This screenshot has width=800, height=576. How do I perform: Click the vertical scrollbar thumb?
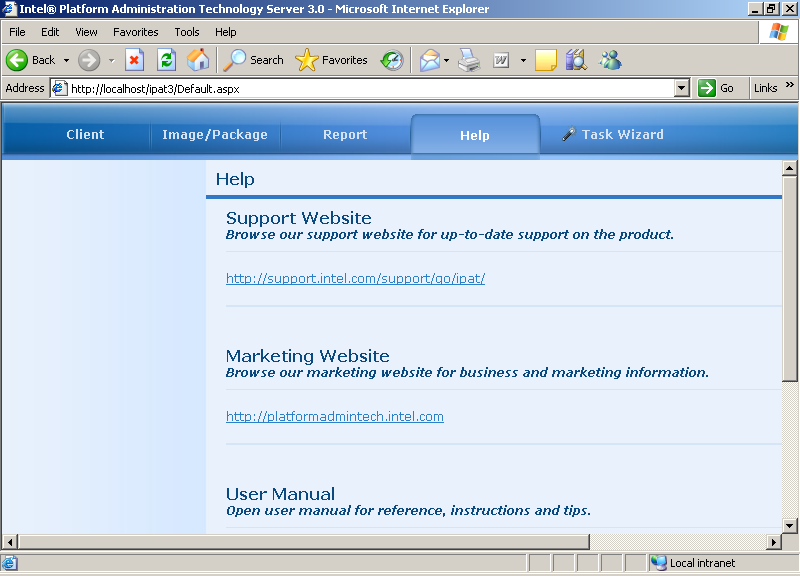[x=790, y=279]
